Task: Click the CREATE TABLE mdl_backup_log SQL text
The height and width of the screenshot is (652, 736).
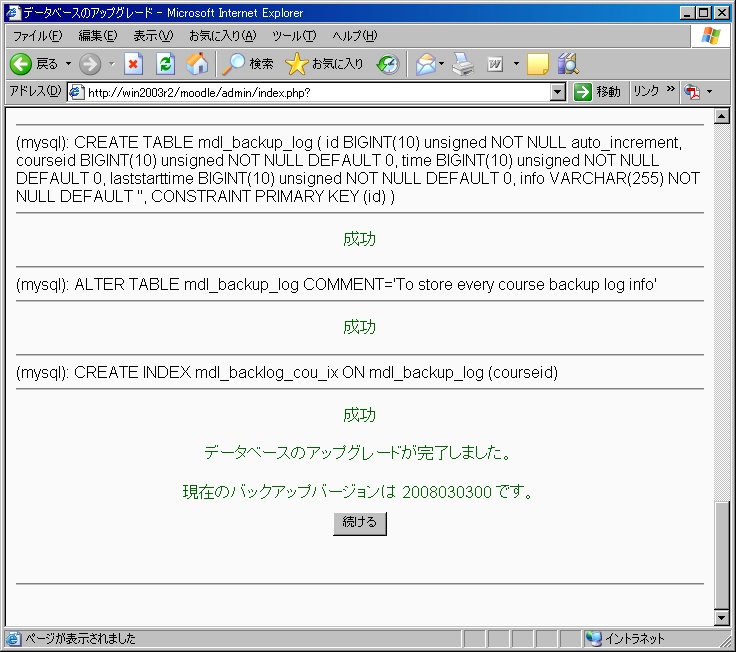Action: pos(358,169)
